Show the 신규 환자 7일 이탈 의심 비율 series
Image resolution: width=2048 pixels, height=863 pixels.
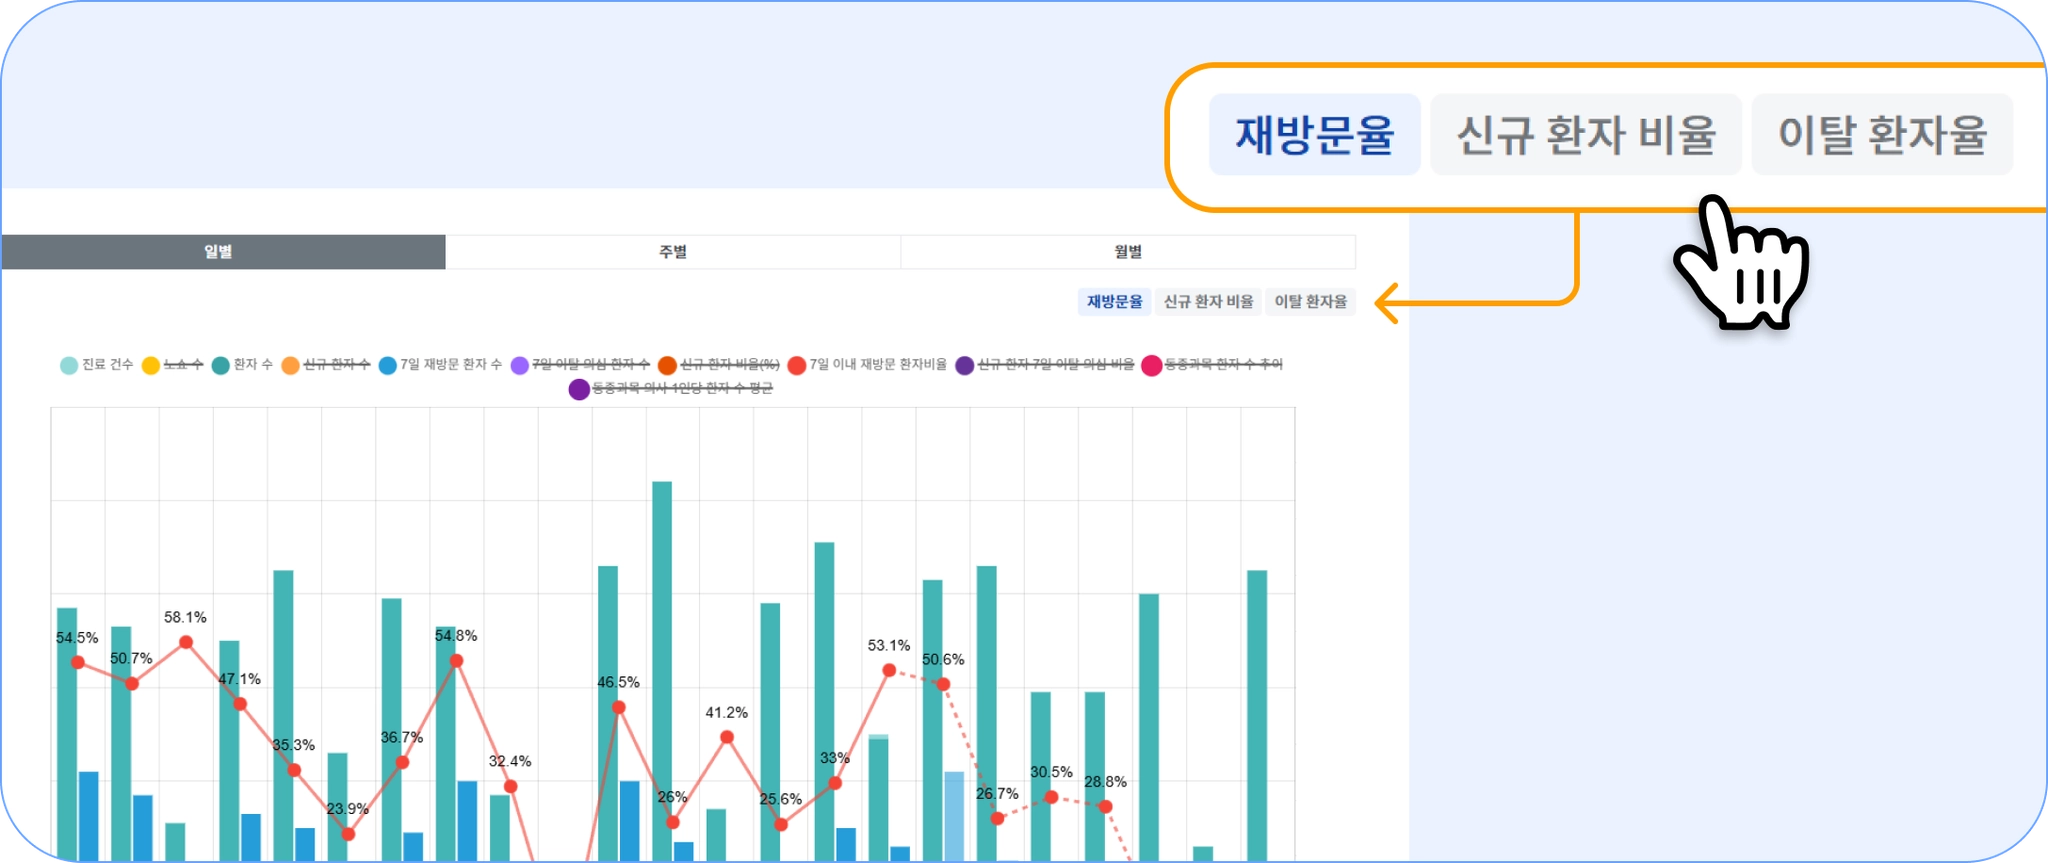click(x=1045, y=365)
